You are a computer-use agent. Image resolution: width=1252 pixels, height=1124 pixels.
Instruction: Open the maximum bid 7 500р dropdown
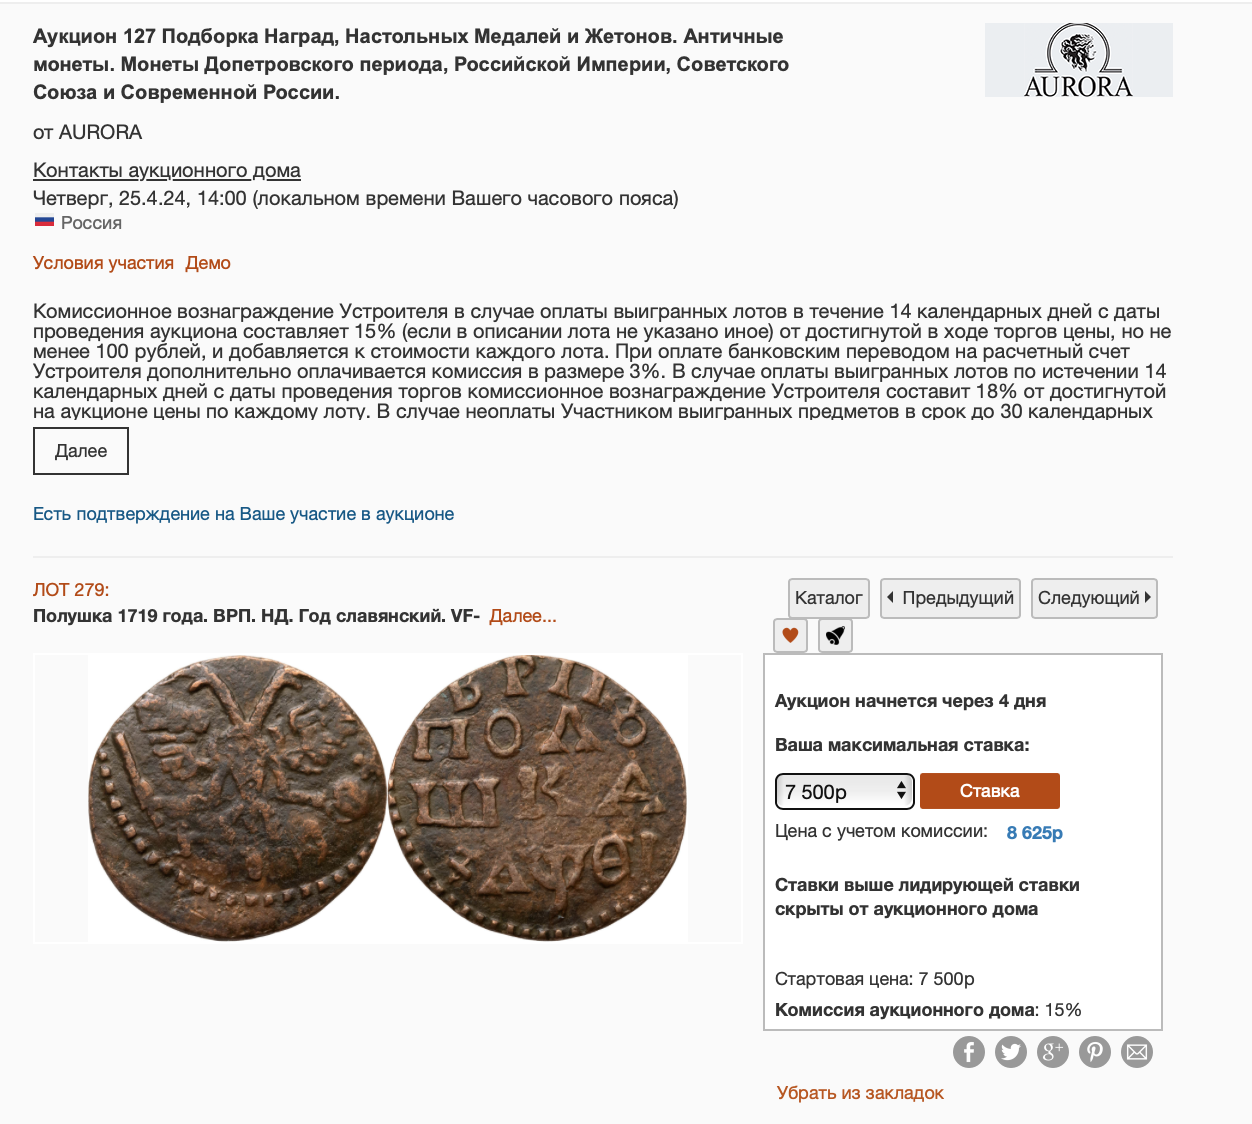[845, 791]
